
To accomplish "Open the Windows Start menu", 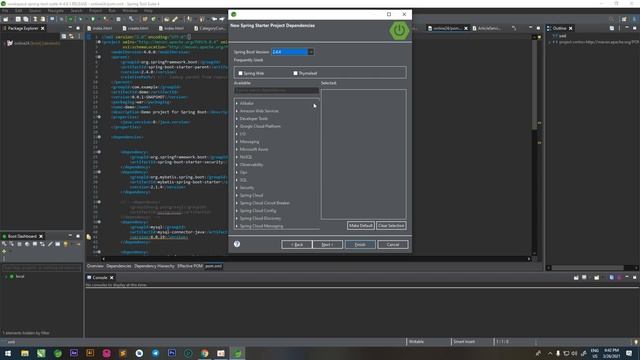I will [x=8, y=353].
